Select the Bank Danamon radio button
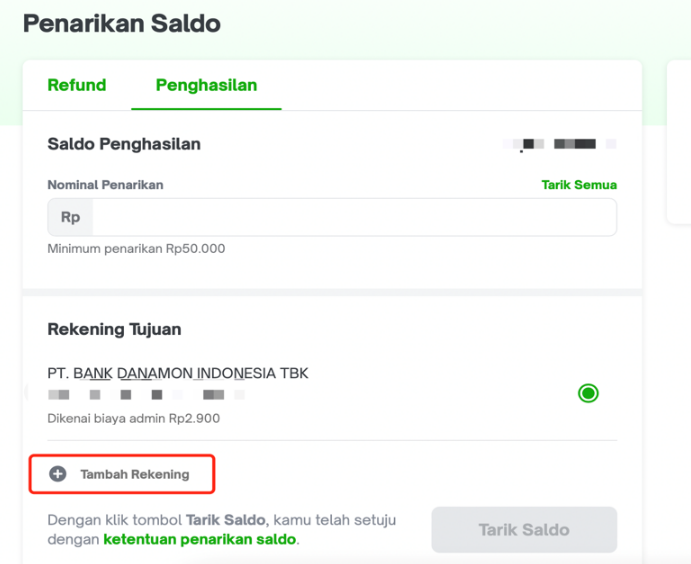The width and height of the screenshot is (691, 564). [x=588, y=393]
